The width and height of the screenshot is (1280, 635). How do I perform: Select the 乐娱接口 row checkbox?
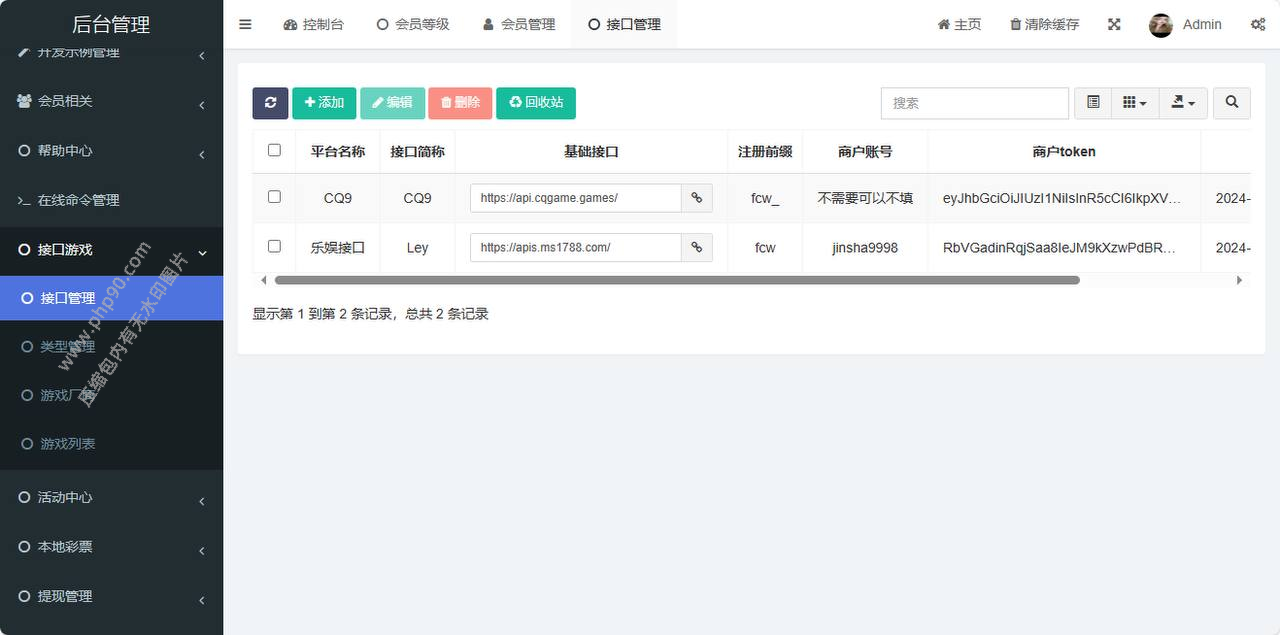pos(274,246)
